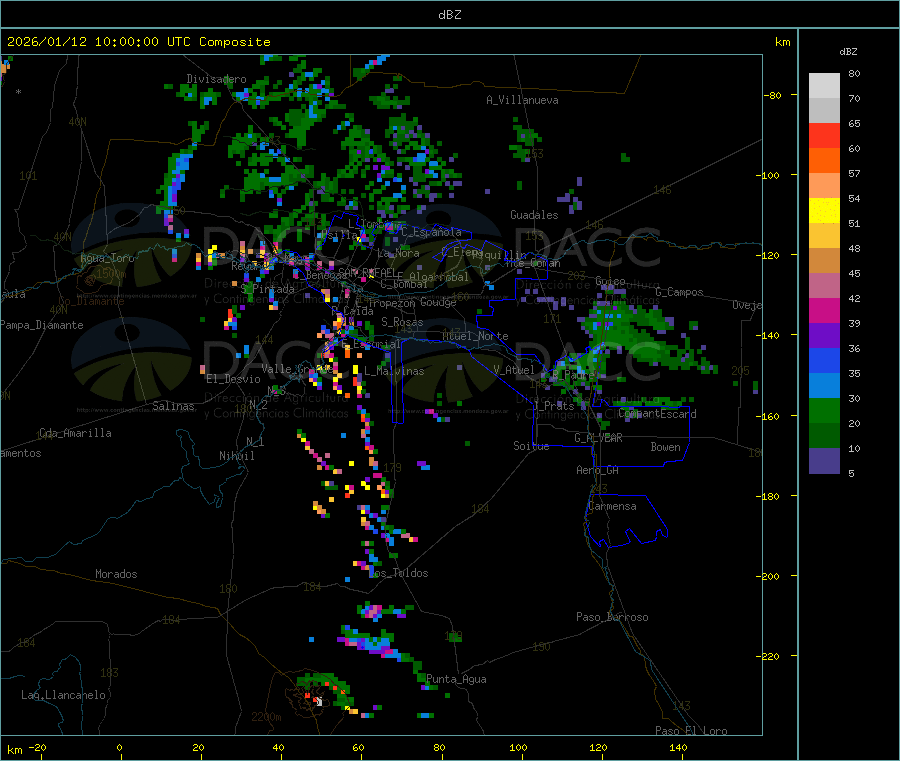Click the dBZ title at top

449,15
